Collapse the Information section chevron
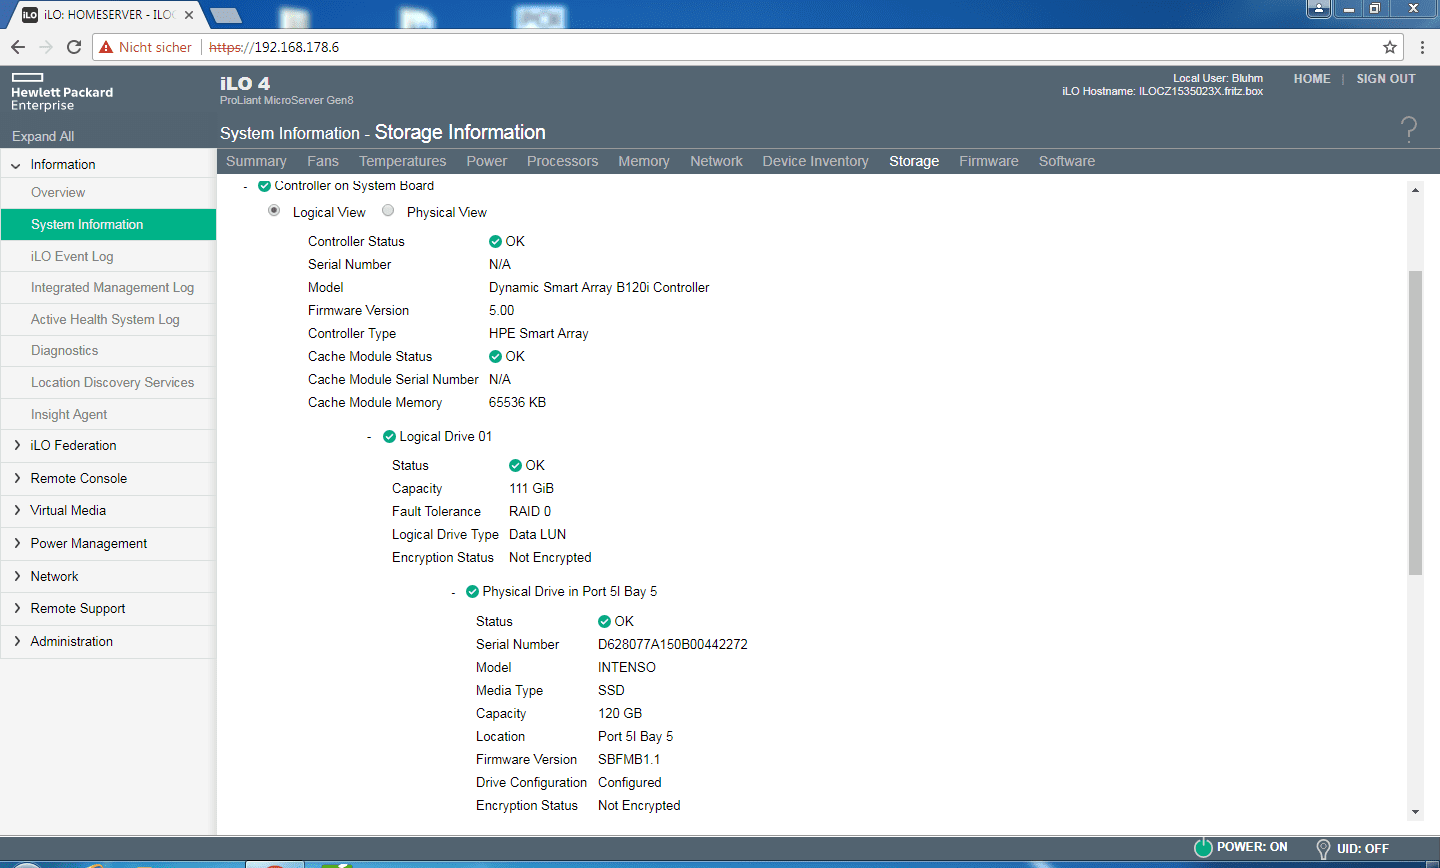The height and width of the screenshot is (868, 1440). [16, 165]
